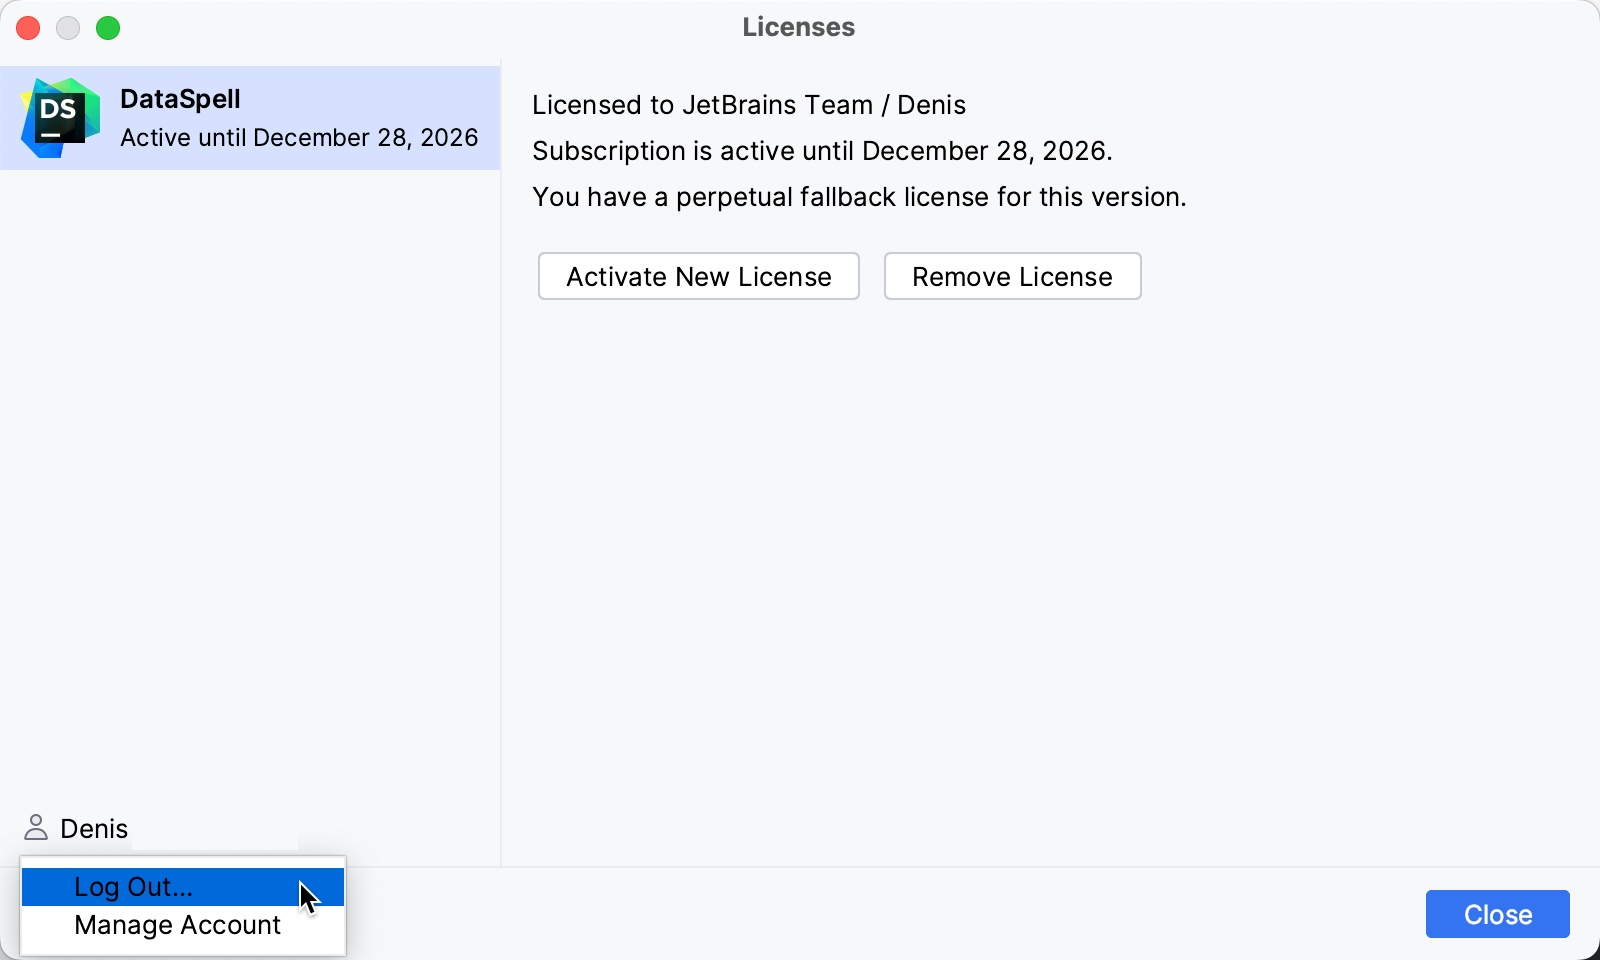This screenshot has width=1600, height=960.
Task: Open Manage Account from the popup menu
Action: (177, 925)
